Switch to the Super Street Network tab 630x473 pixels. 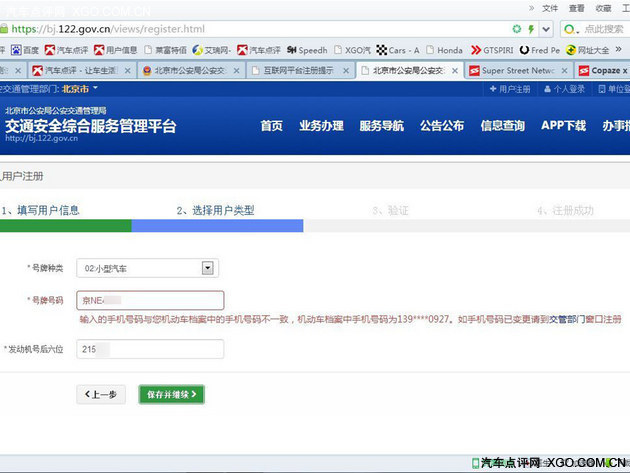[x=517, y=71]
